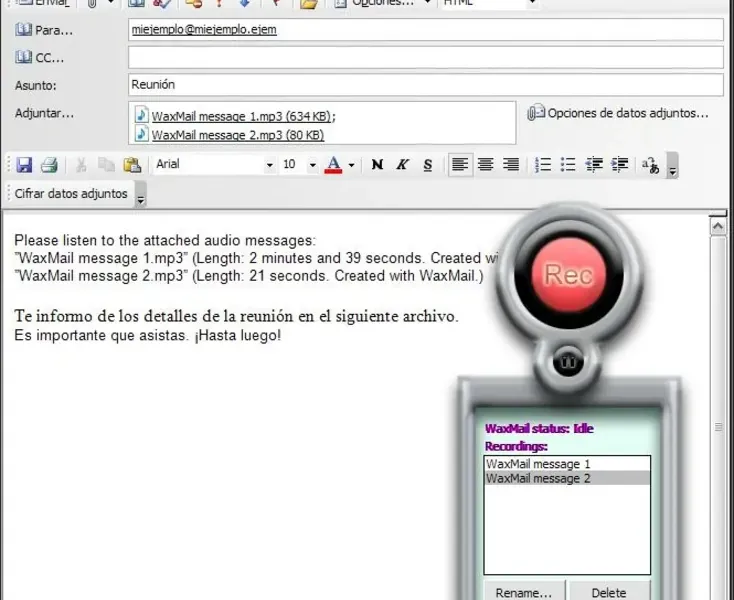Screen dimensions: 734x600
Task: Click the line 'Es importante que asistas. ¡Hasta luego!'
Action: pyautogui.click(x=147, y=335)
